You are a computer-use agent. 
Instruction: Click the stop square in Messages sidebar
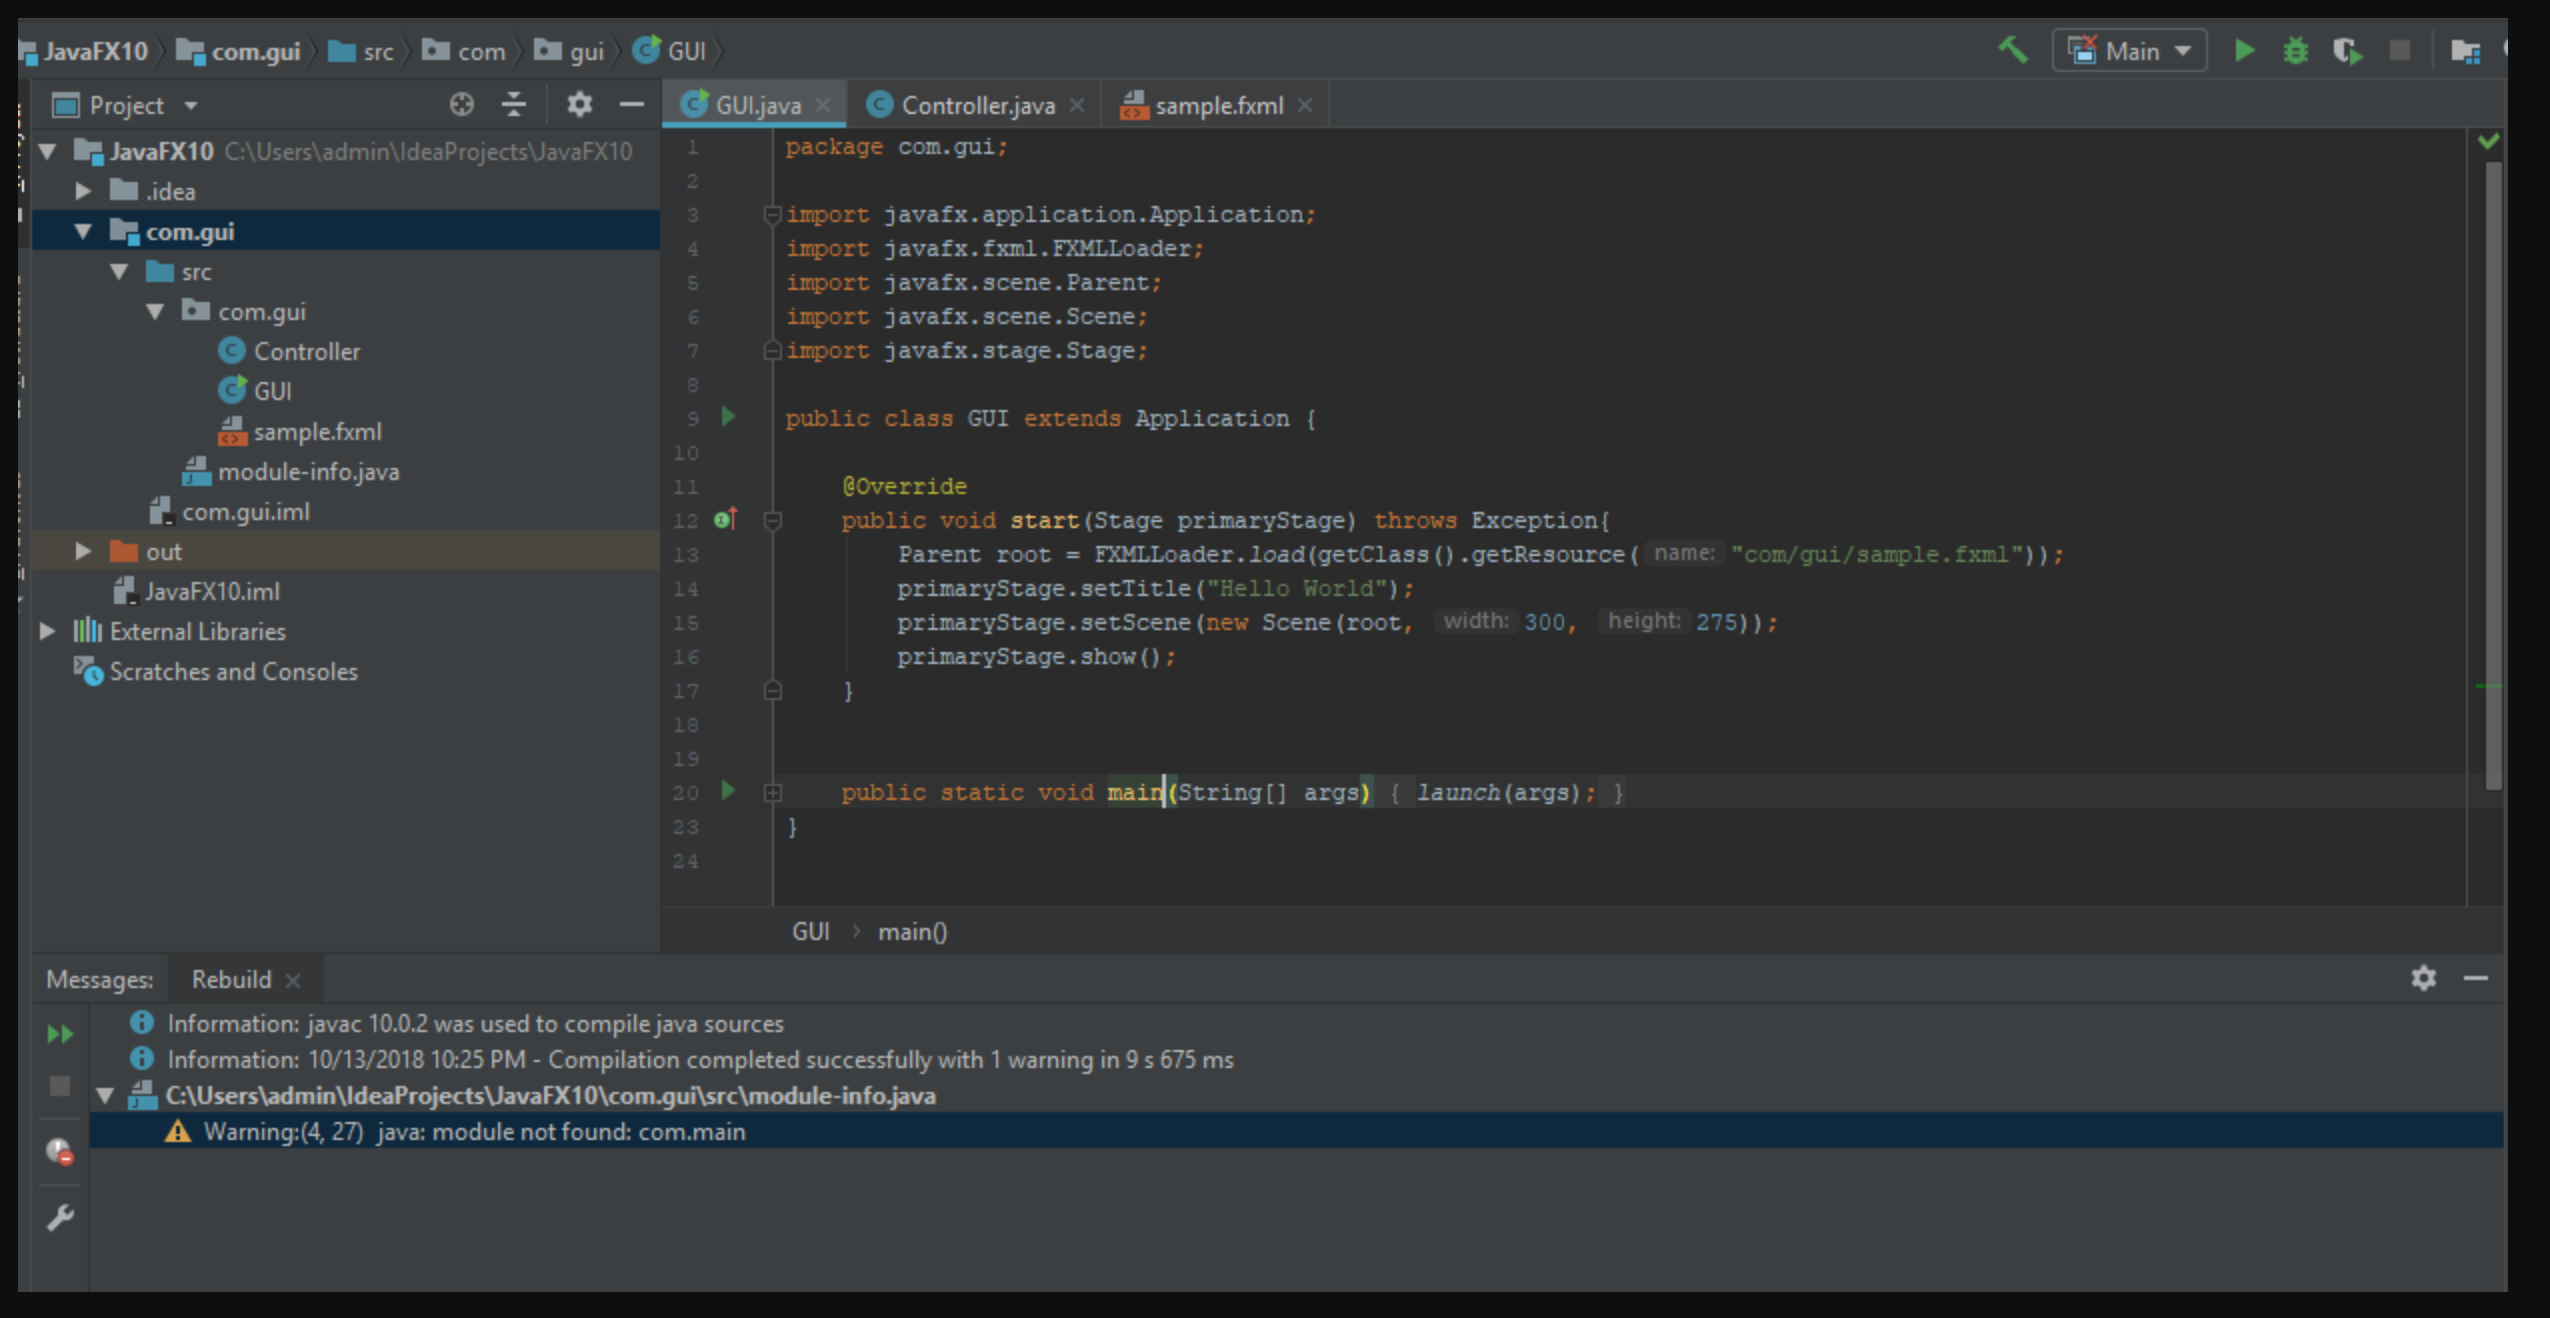pos(60,1086)
